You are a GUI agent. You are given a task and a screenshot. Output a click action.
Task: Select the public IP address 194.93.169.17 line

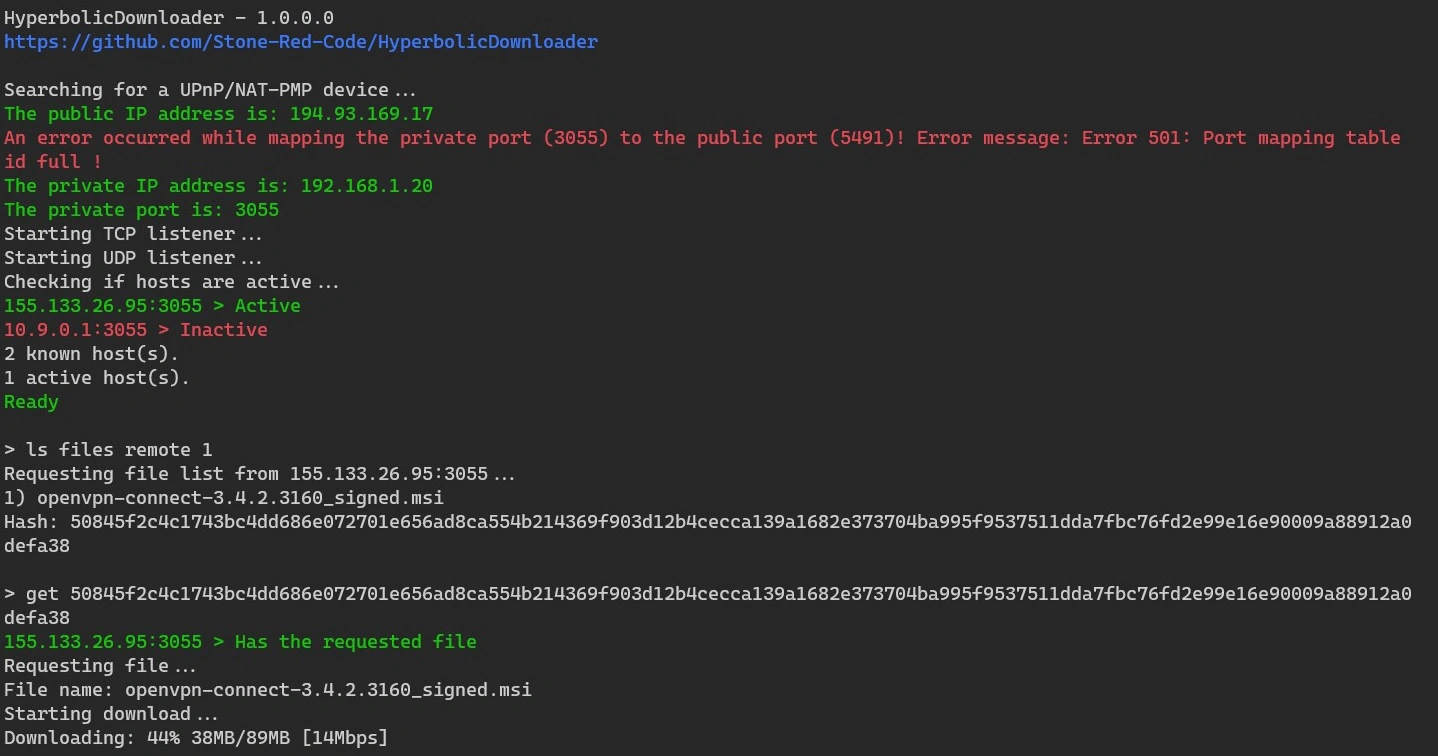tap(218, 114)
